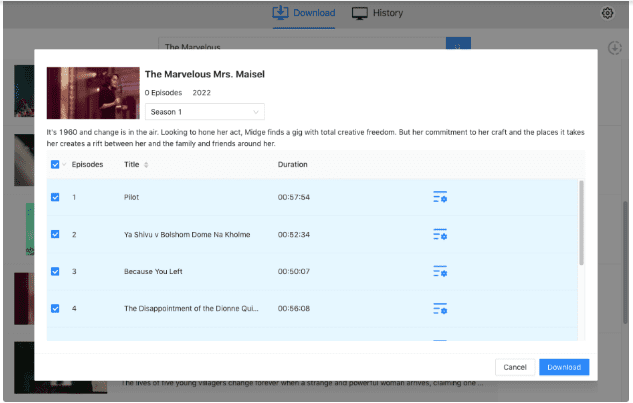Open the dropdown arrow beside select-all checkbox
The image size is (633, 403).
pos(64,165)
